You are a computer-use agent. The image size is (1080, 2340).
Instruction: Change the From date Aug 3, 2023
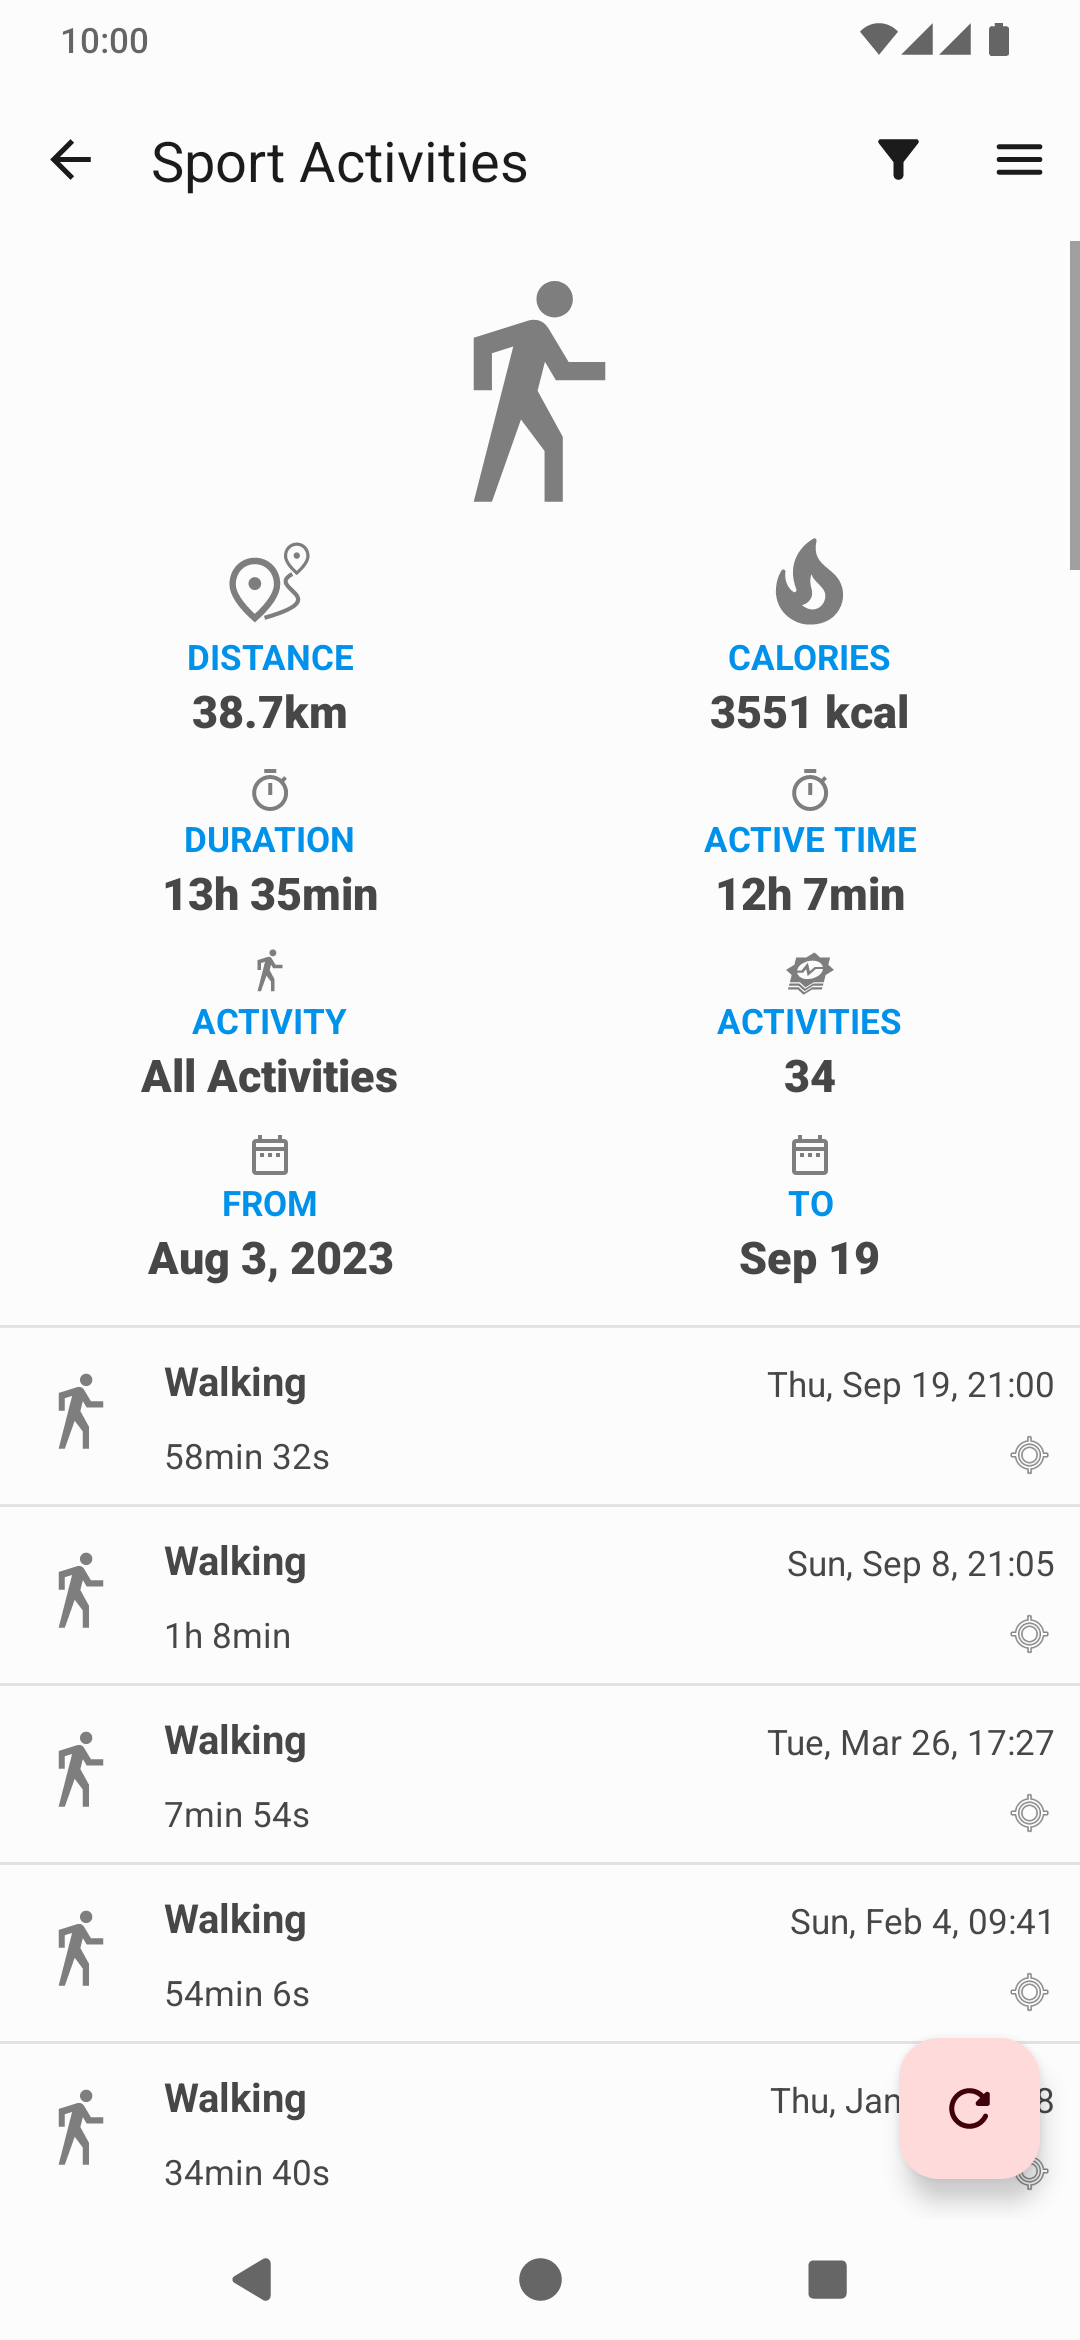[270, 1258]
